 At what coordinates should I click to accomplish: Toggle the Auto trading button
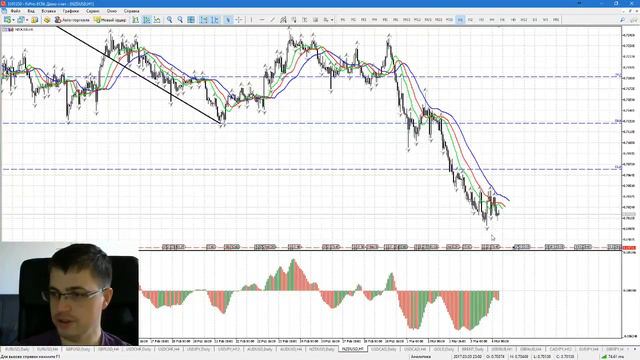pyautogui.click(x=72, y=20)
